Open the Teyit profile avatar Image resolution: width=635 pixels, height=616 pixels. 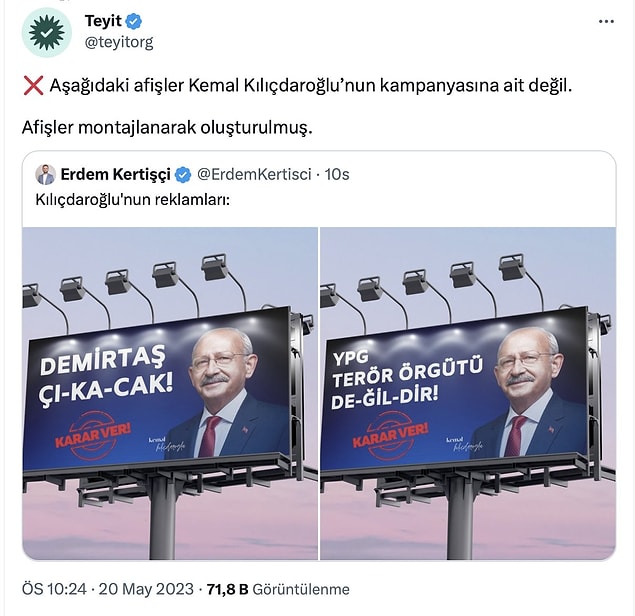pos(47,32)
